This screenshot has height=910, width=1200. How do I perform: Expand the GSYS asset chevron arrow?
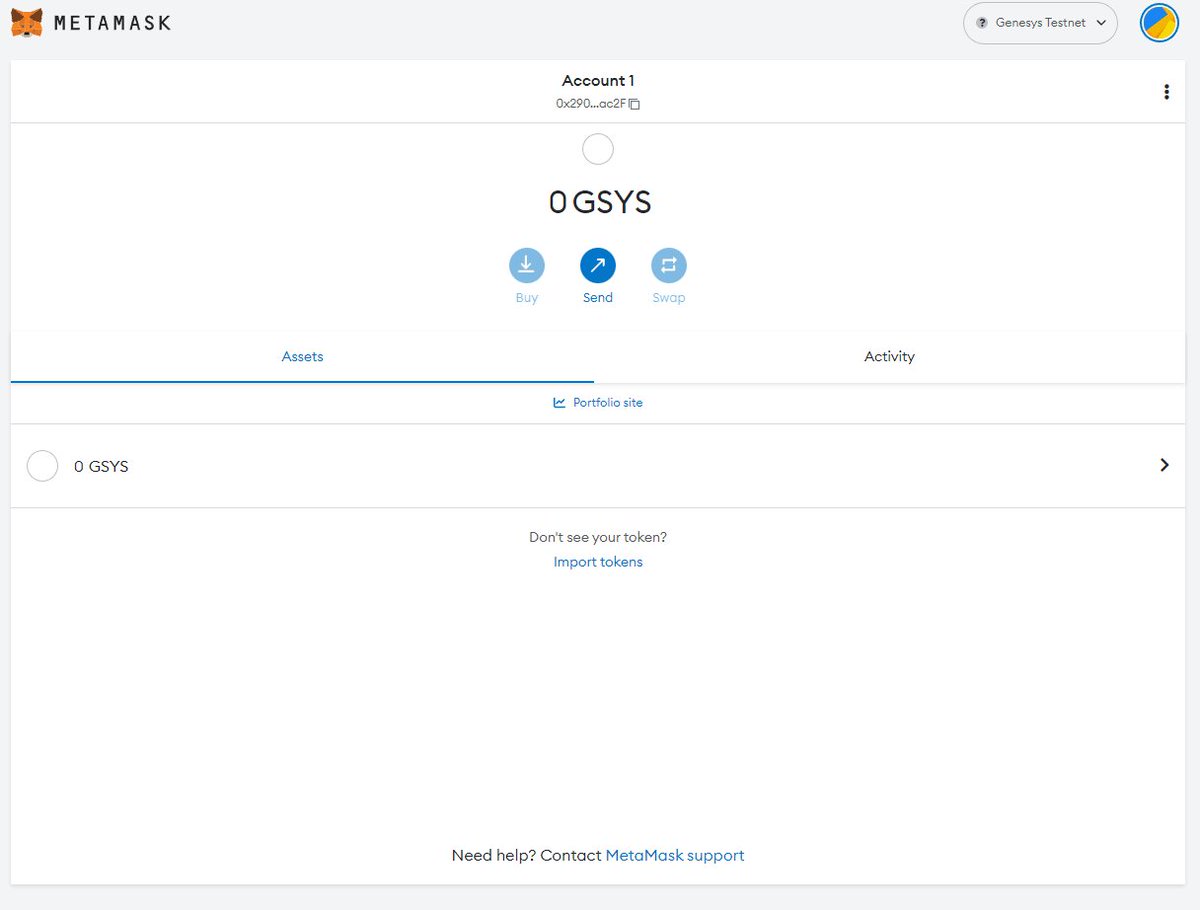pyautogui.click(x=1164, y=465)
